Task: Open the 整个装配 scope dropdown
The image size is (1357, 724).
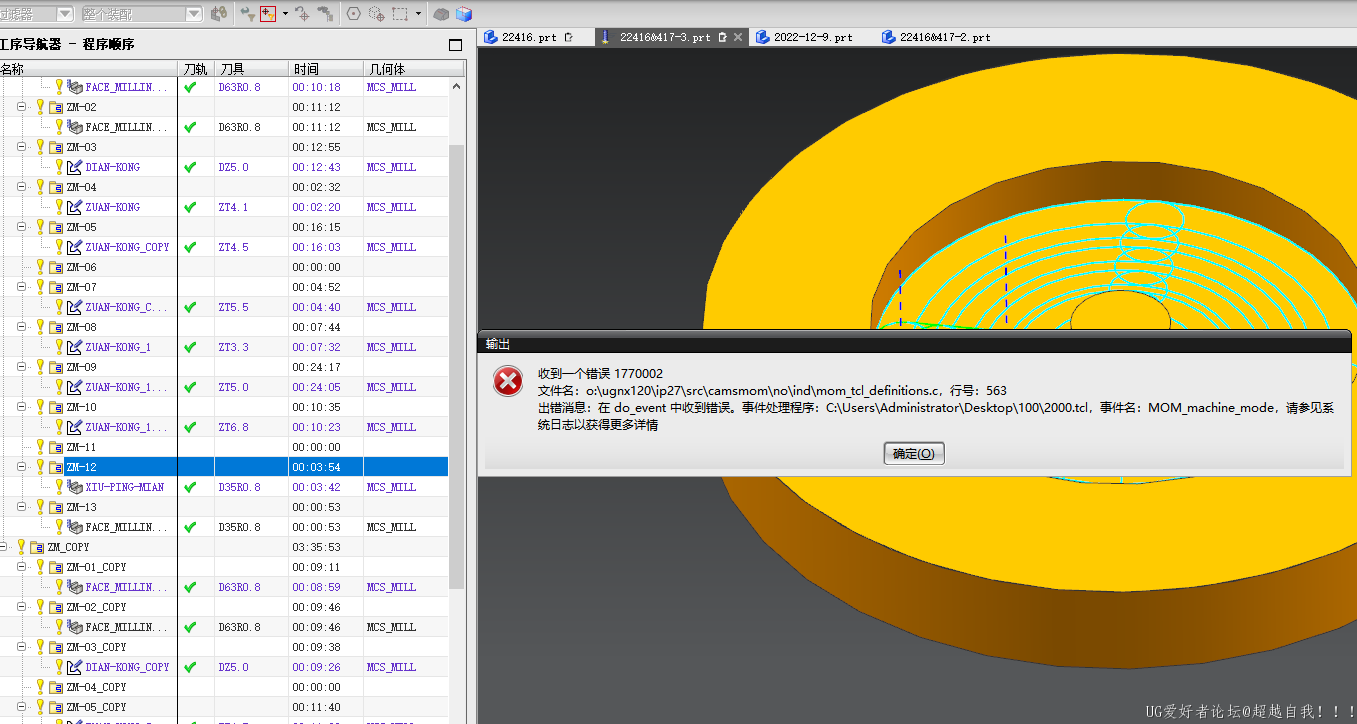Action: [x=194, y=14]
